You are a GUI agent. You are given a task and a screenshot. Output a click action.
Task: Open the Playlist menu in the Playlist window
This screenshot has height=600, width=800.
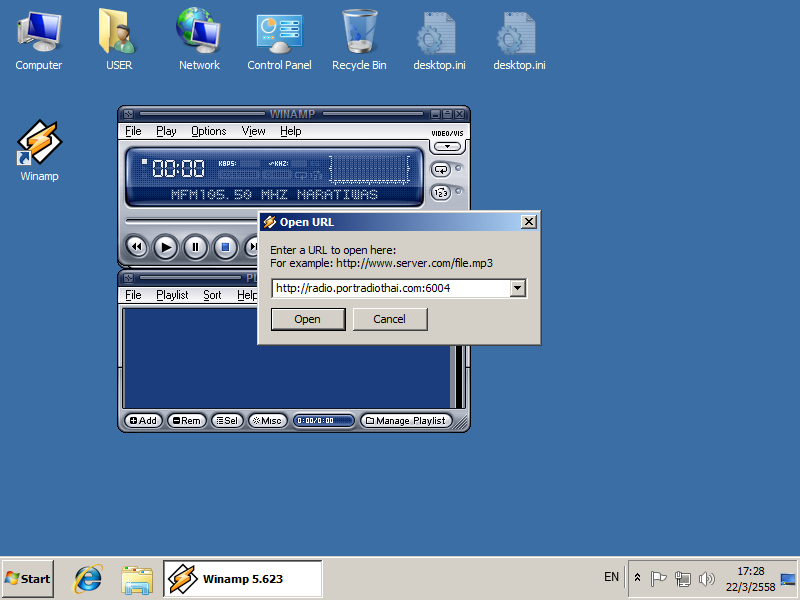click(x=172, y=295)
